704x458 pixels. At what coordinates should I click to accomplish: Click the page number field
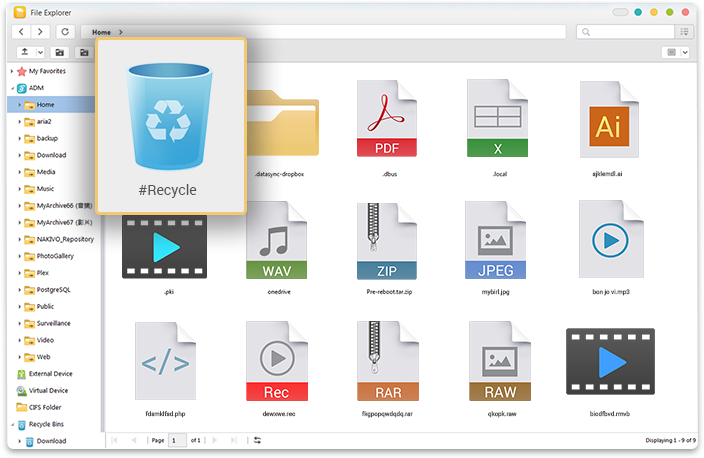click(177, 440)
